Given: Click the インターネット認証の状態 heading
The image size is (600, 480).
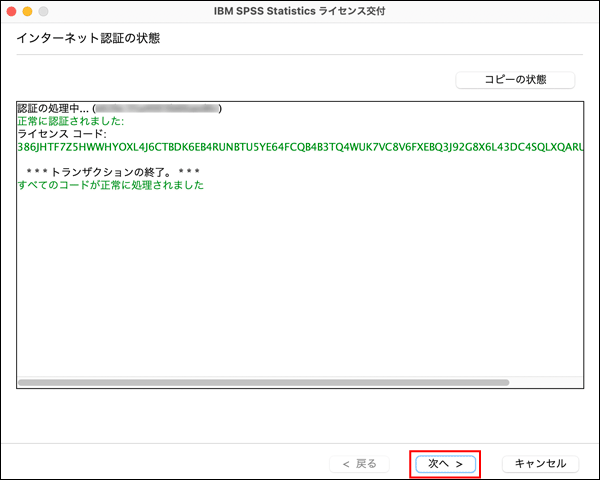Looking at the screenshot, I should click(88, 38).
